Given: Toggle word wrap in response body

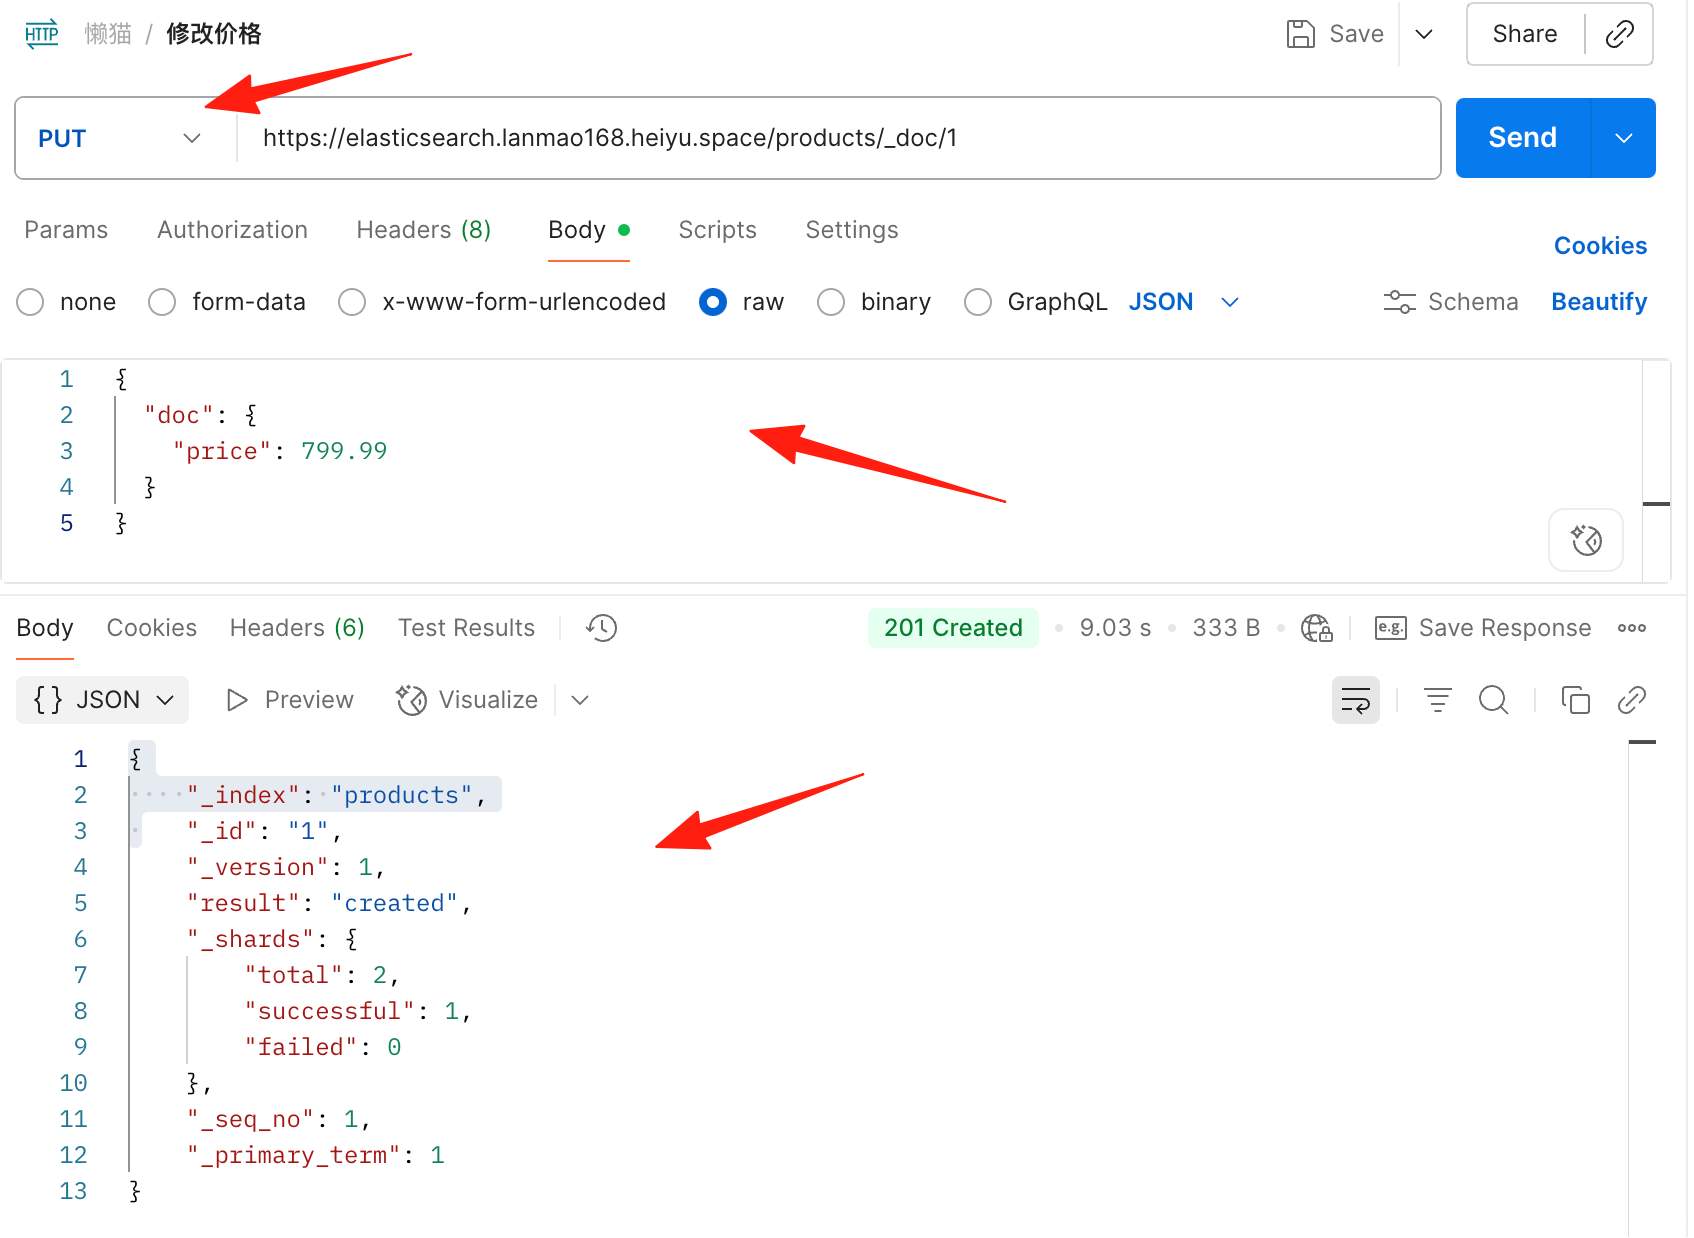Looking at the screenshot, I should coord(1356,700).
